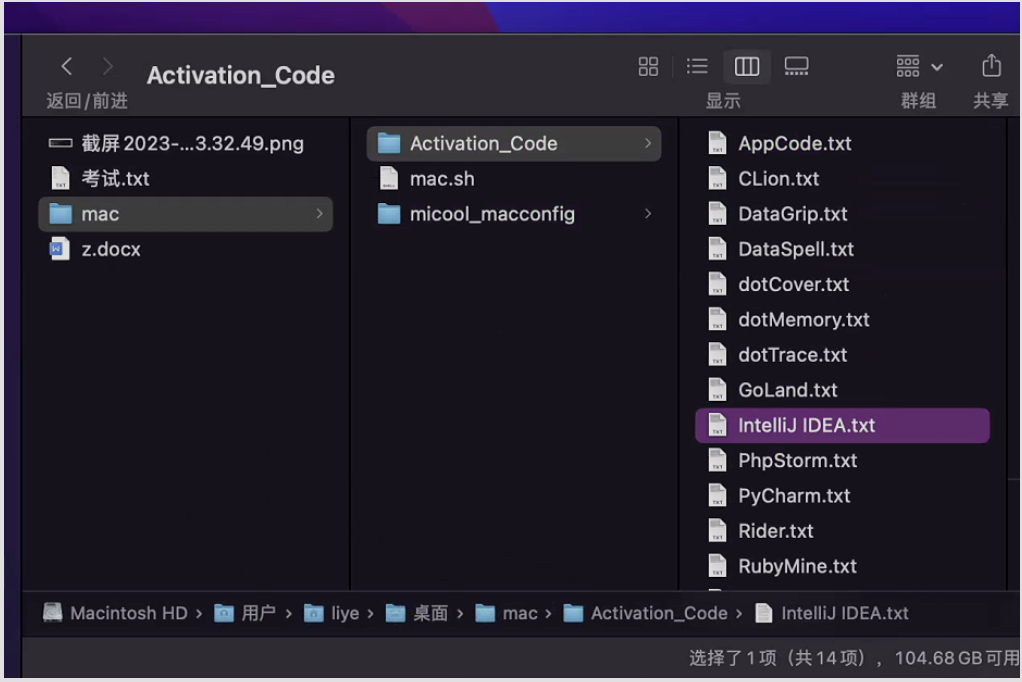Select the Activation_Code folder
The width and height of the screenshot is (1022, 682).
point(483,144)
